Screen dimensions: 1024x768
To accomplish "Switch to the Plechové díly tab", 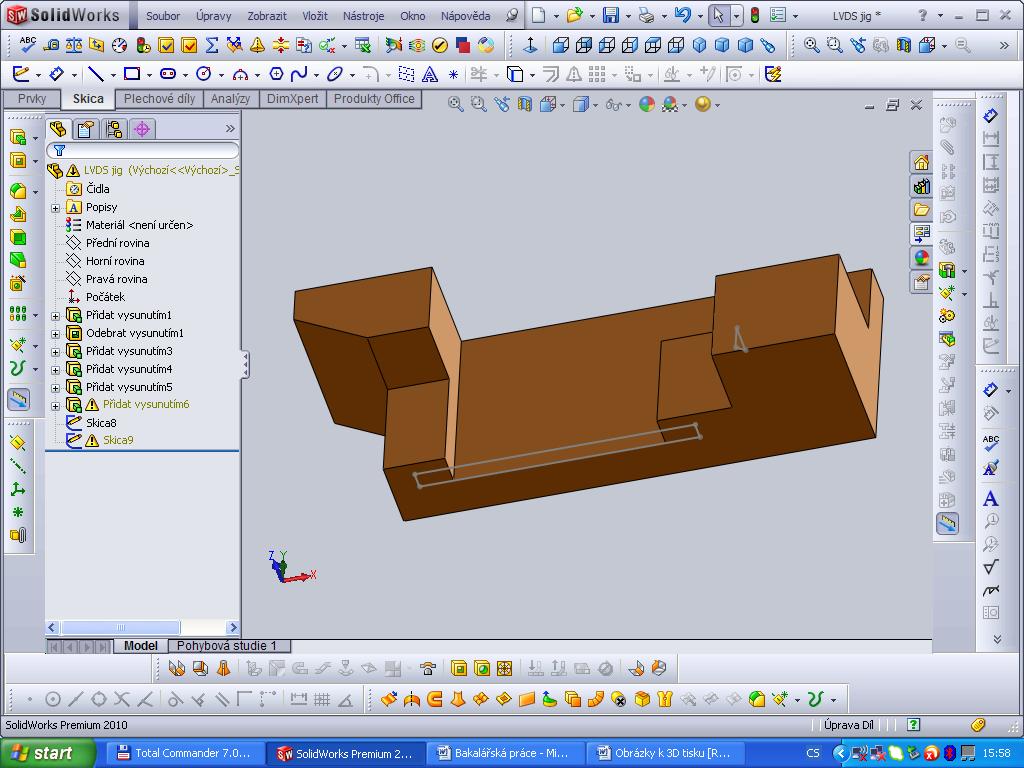I will point(159,99).
